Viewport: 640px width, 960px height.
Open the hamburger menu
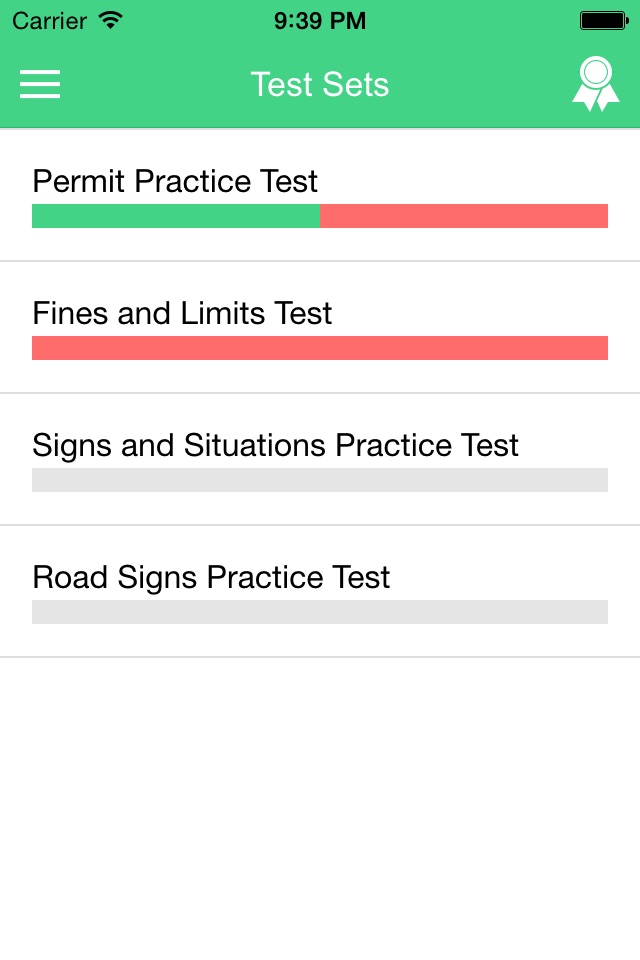(40, 84)
